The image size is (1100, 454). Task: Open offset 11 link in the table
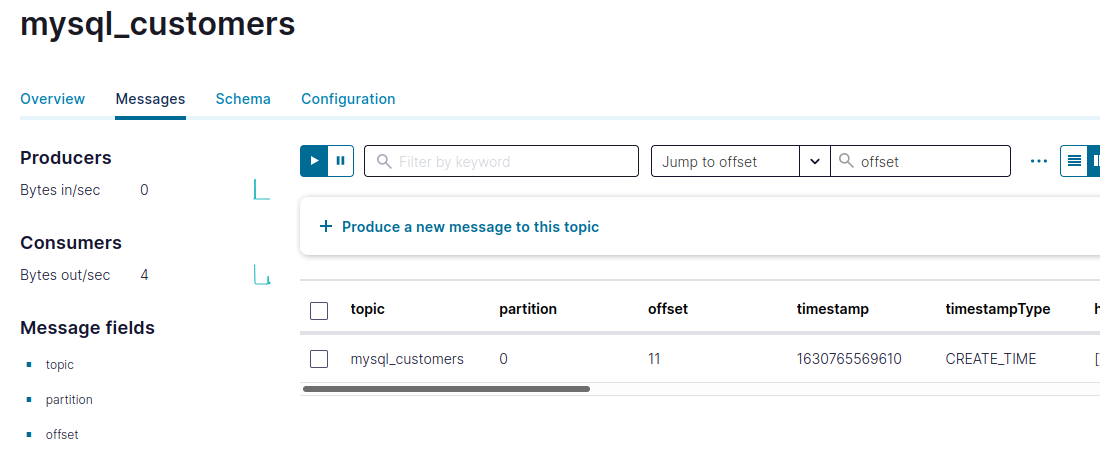(x=654, y=359)
